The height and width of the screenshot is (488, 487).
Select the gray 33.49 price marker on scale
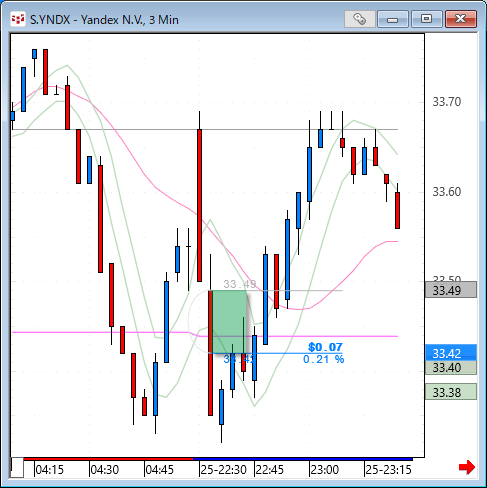coord(451,290)
